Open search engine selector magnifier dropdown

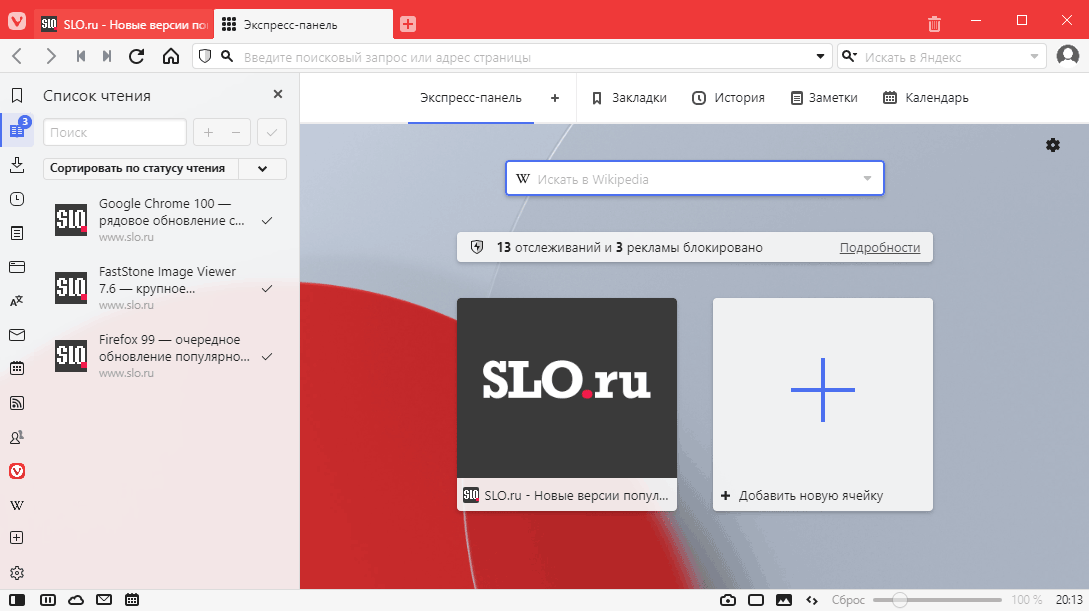(849, 56)
